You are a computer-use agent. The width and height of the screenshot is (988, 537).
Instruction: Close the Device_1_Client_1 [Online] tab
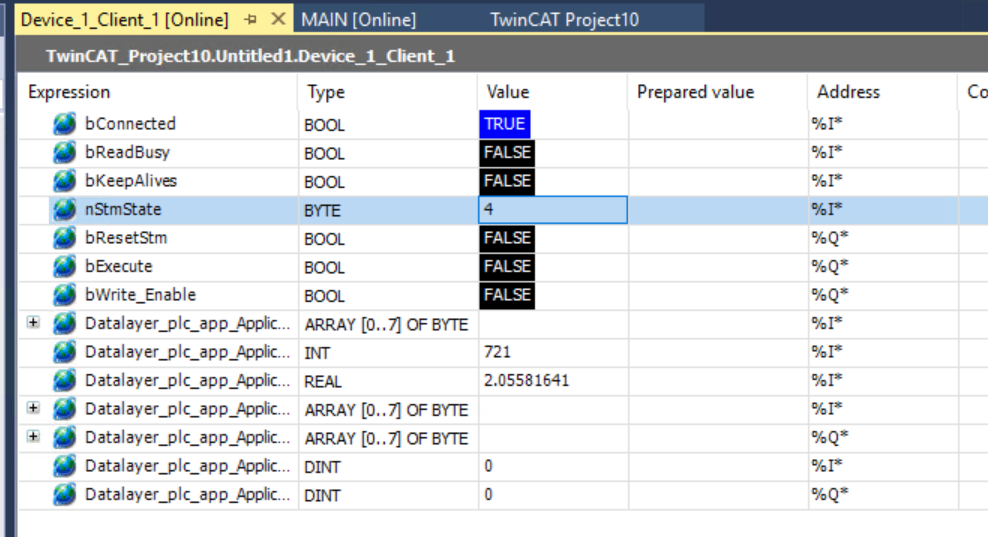tap(278, 20)
